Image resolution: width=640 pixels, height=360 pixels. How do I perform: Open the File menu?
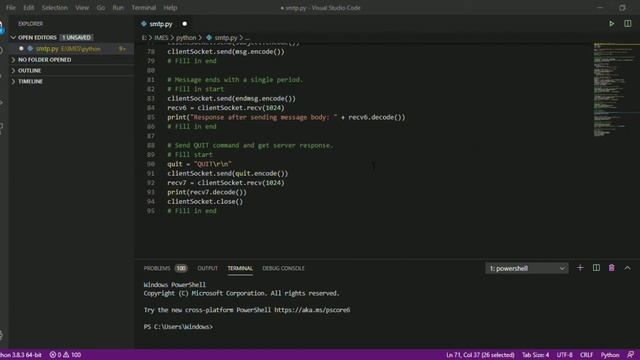click(11, 8)
